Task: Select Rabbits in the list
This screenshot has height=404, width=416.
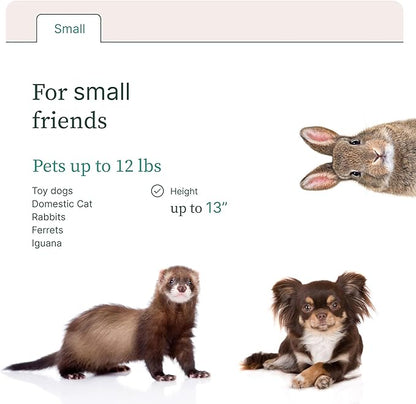Action: point(49,217)
